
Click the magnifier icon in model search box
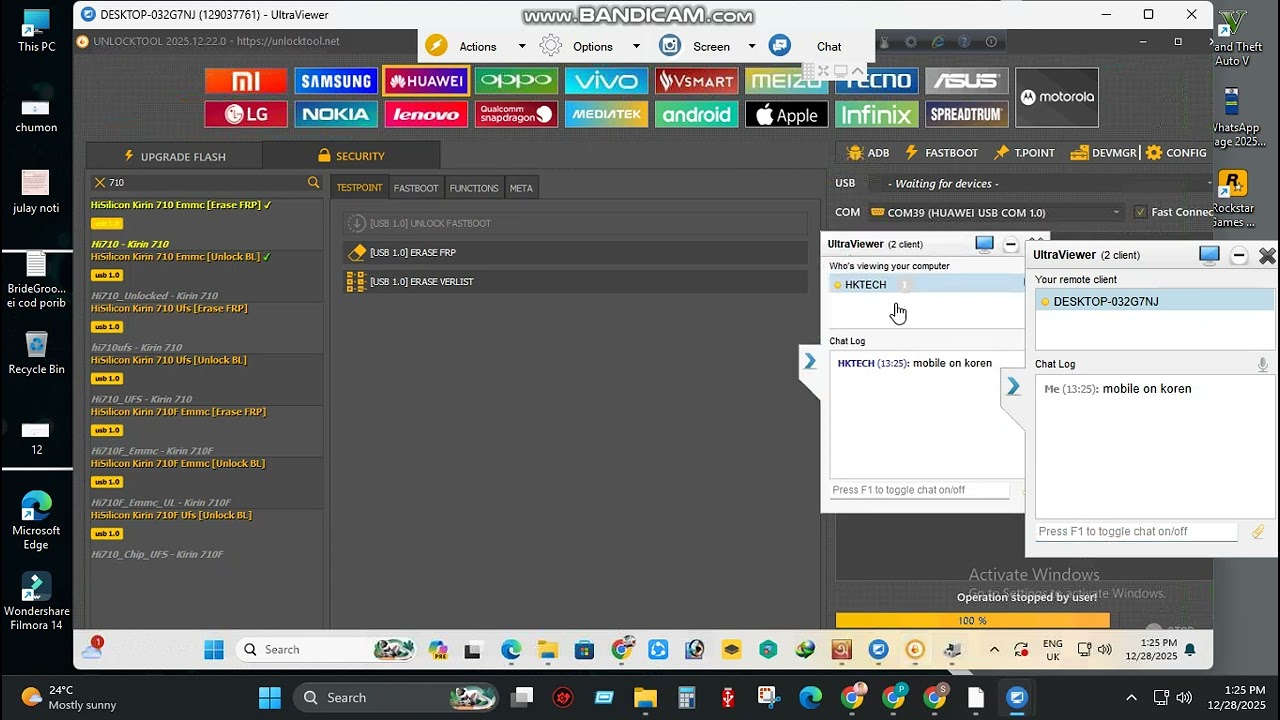tap(313, 182)
